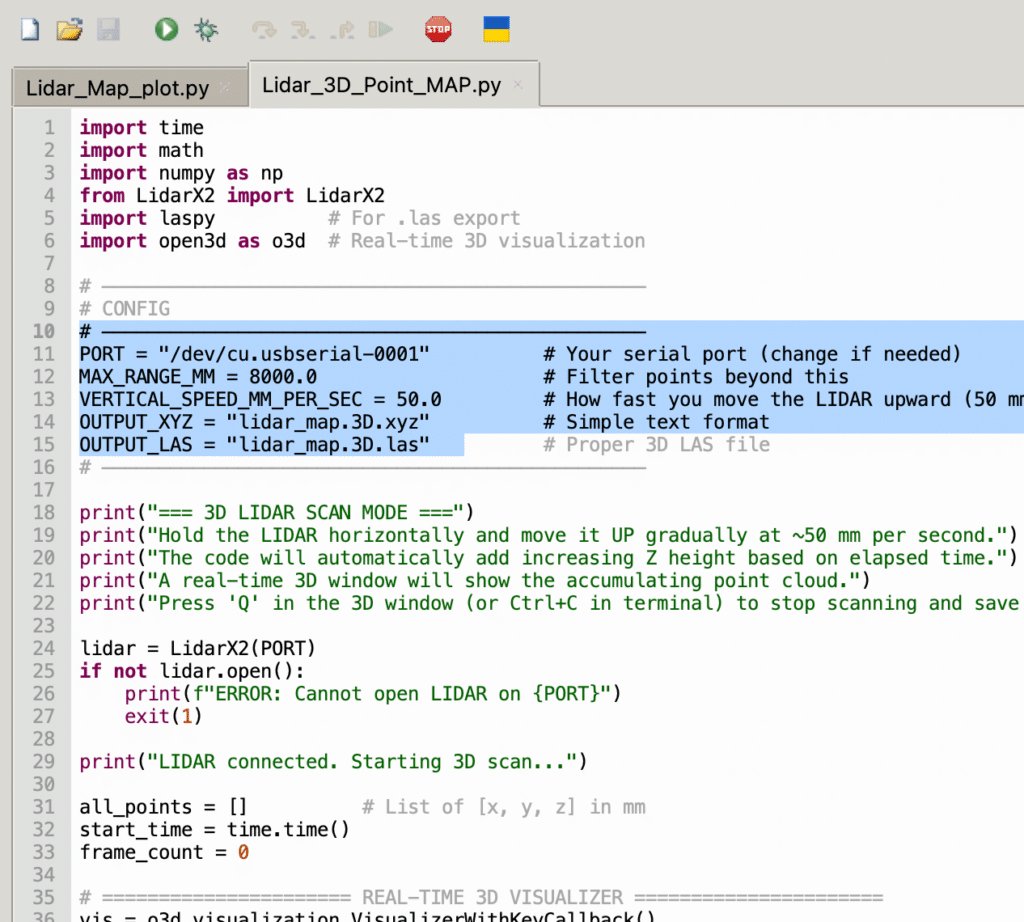Click the VERTICAL_SPEED_MM_PER_SEC variable name
This screenshot has height=922, width=1024.
221,399
